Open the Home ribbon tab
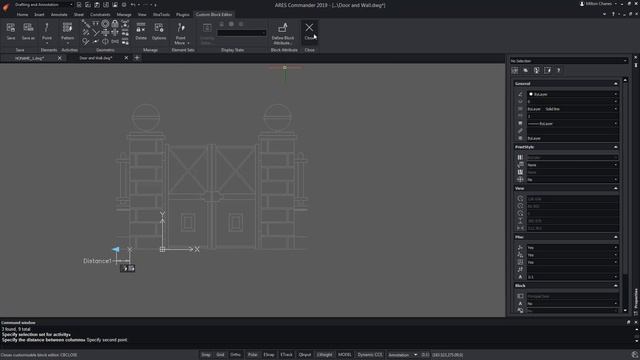The width and height of the screenshot is (640, 360). click(x=22, y=14)
